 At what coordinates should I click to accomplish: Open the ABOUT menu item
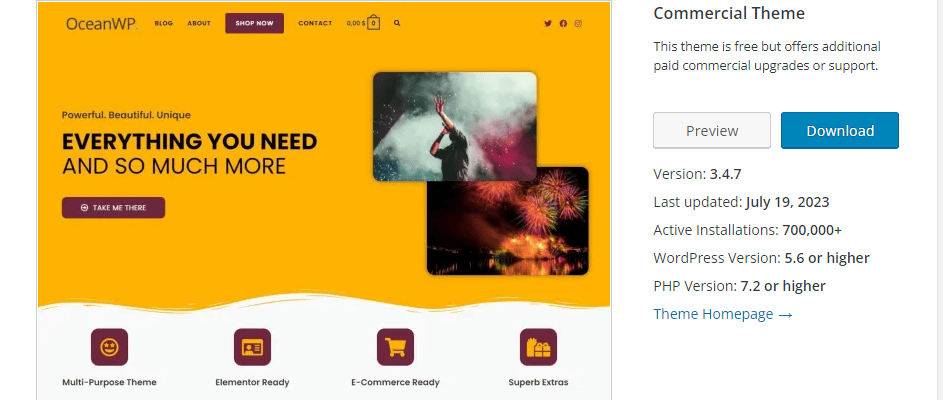tap(199, 23)
